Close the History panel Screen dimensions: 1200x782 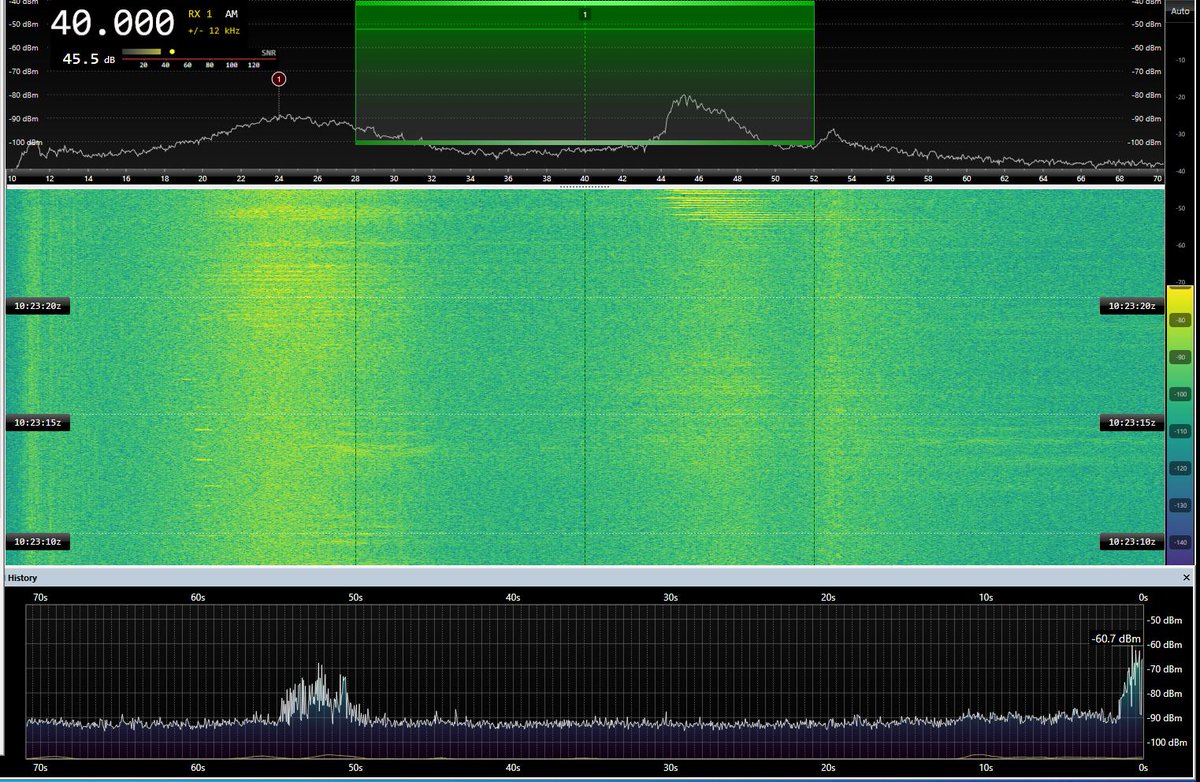tap(1187, 578)
